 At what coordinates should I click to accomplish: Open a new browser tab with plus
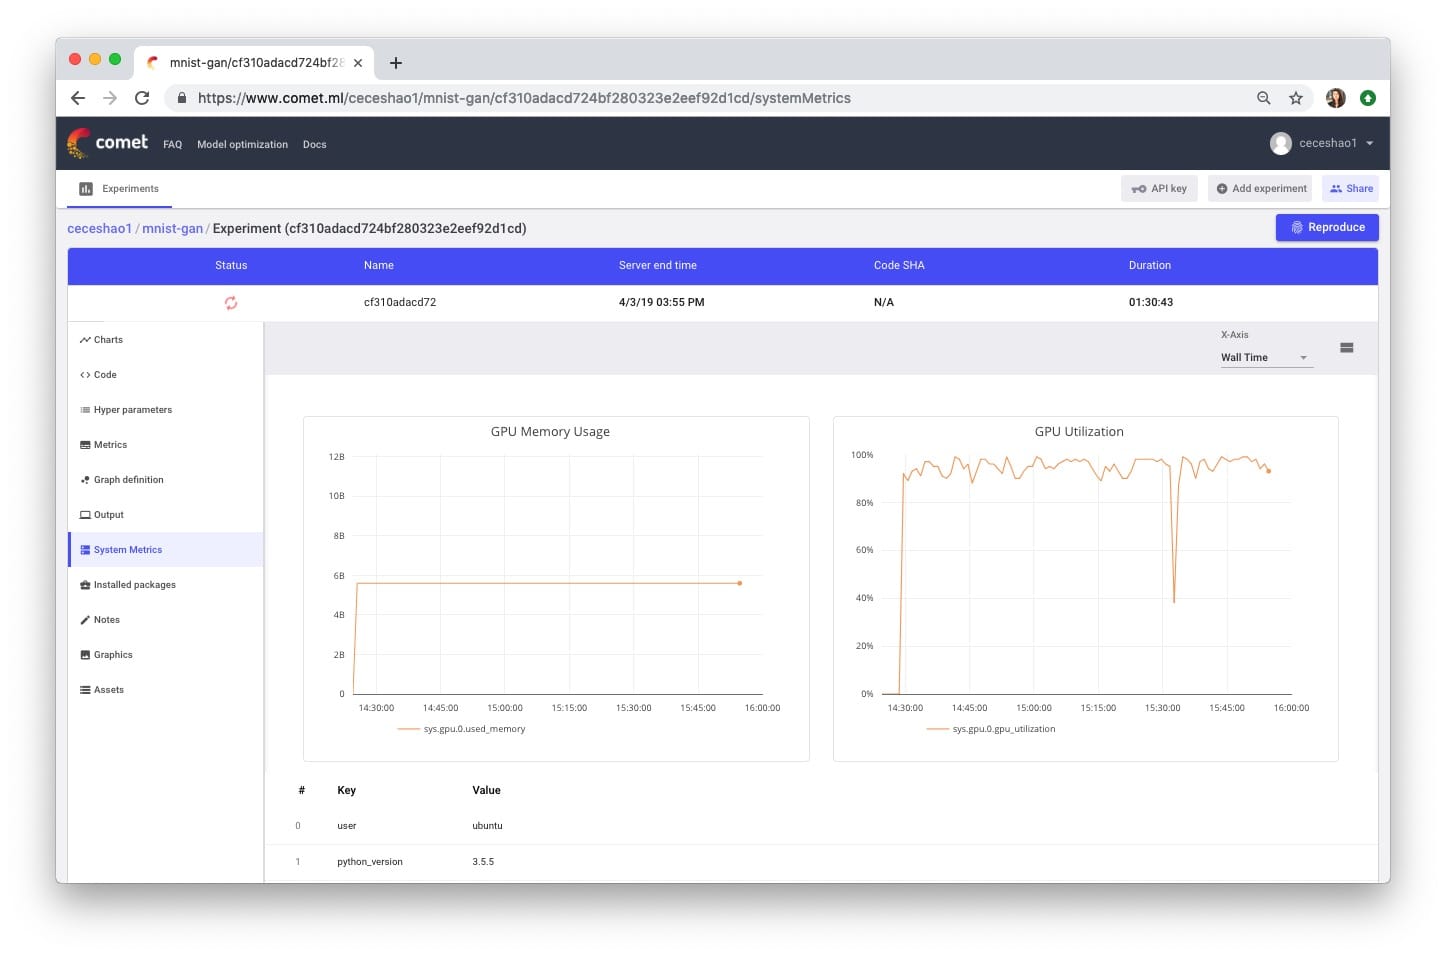pyautogui.click(x=396, y=63)
